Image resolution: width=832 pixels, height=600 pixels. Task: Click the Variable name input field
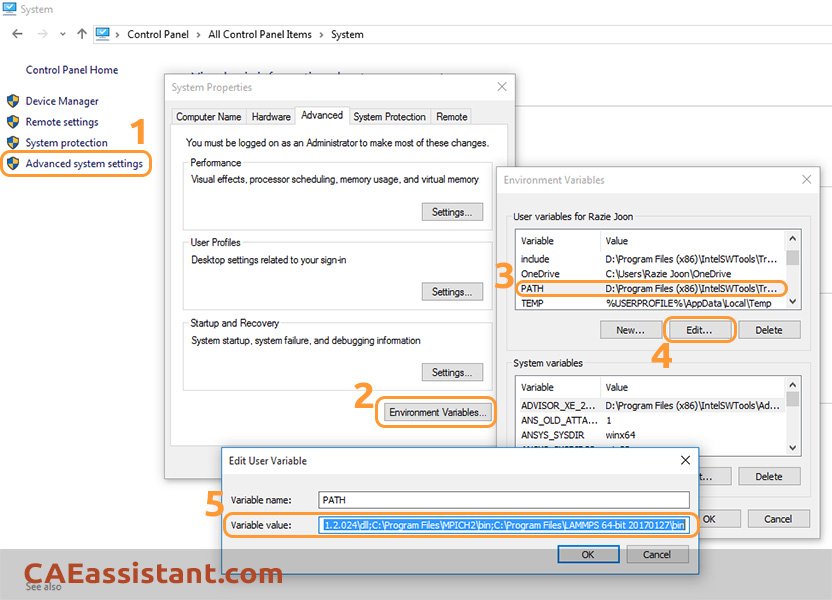pyautogui.click(x=504, y=500)
